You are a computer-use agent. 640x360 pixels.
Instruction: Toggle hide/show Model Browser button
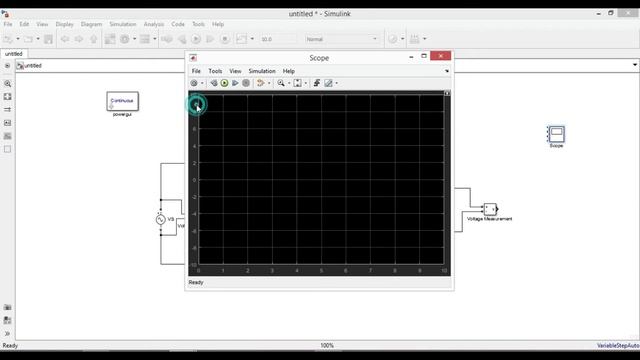pyautogui.click(x=7, y=66)
